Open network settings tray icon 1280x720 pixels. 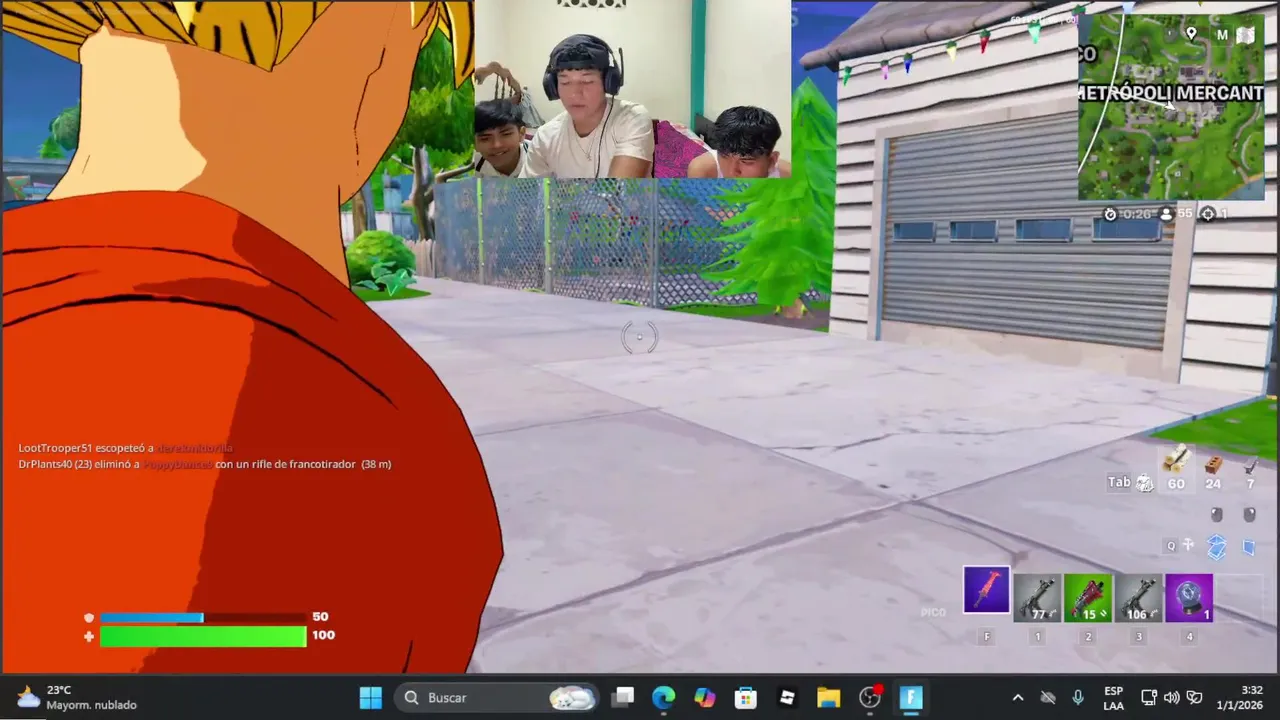(1149, 698)
